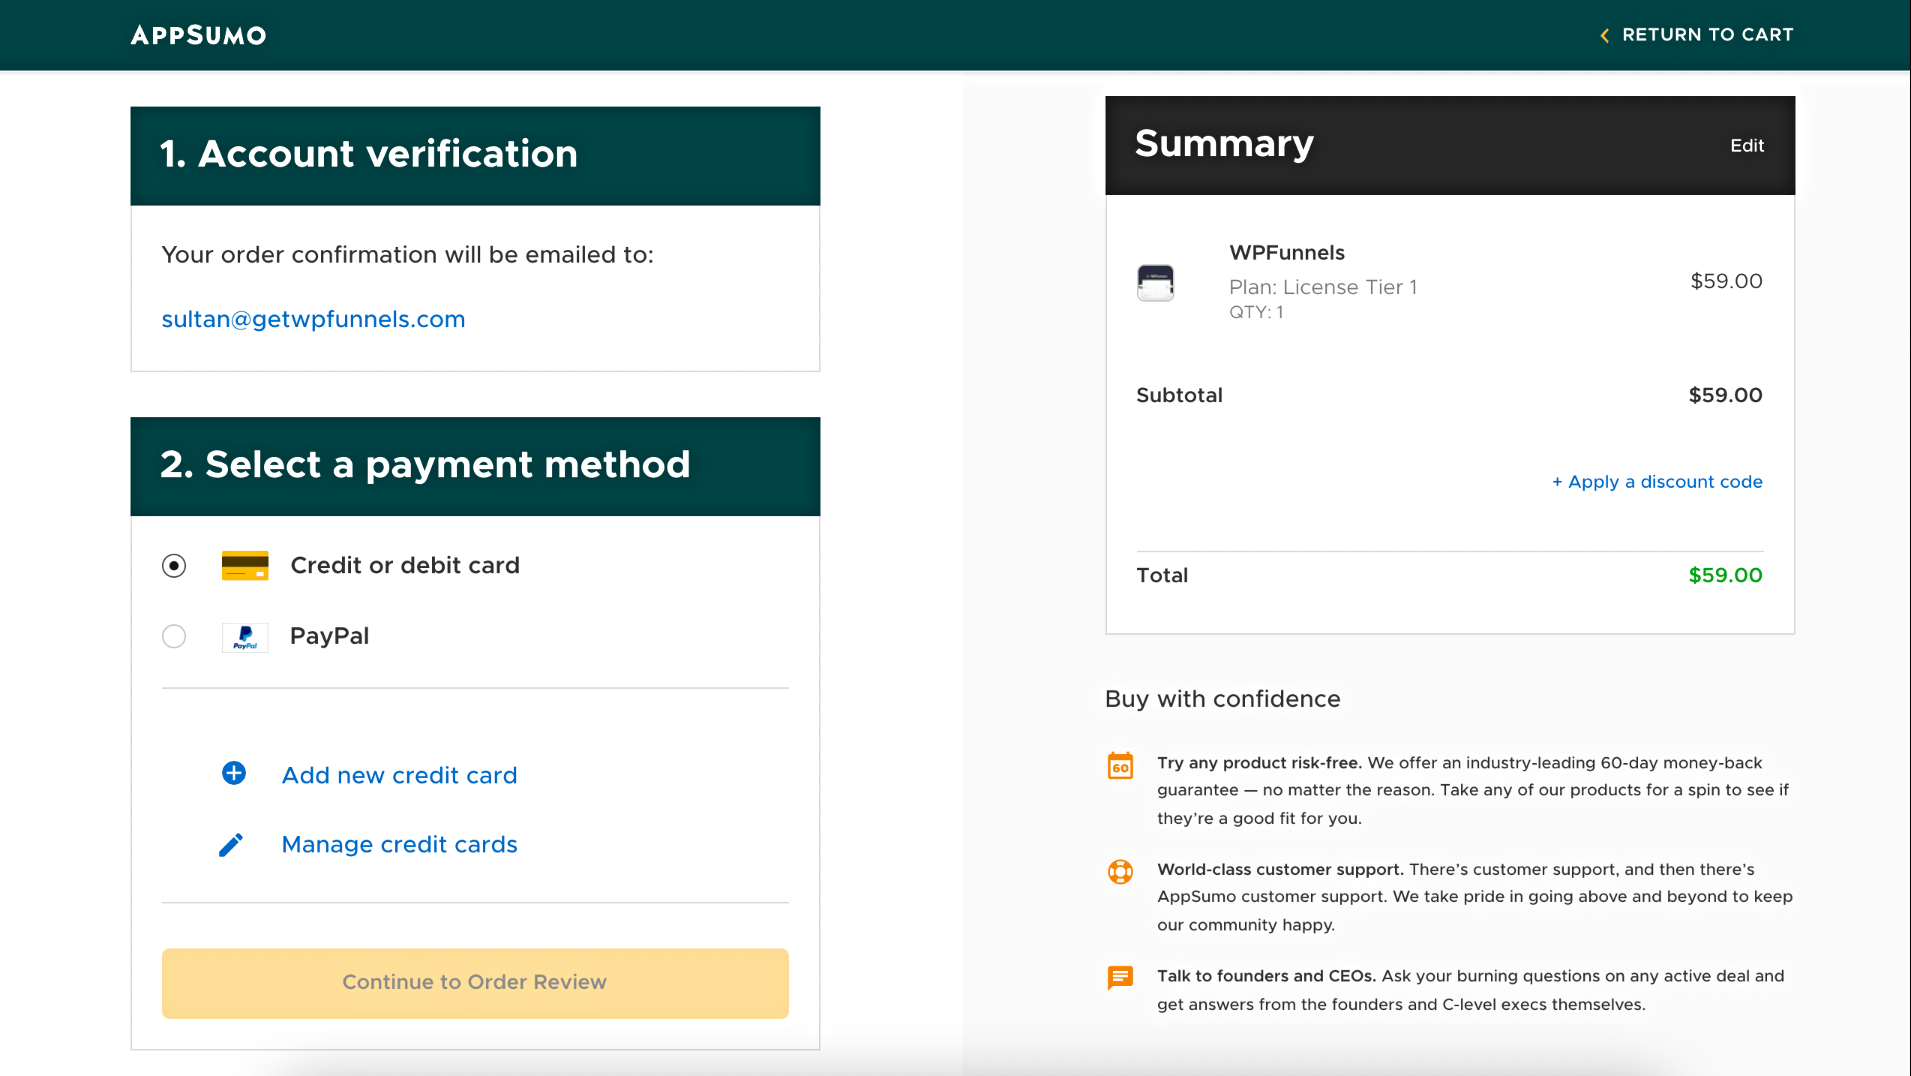Return to cart link

[x=1707, y=35]
